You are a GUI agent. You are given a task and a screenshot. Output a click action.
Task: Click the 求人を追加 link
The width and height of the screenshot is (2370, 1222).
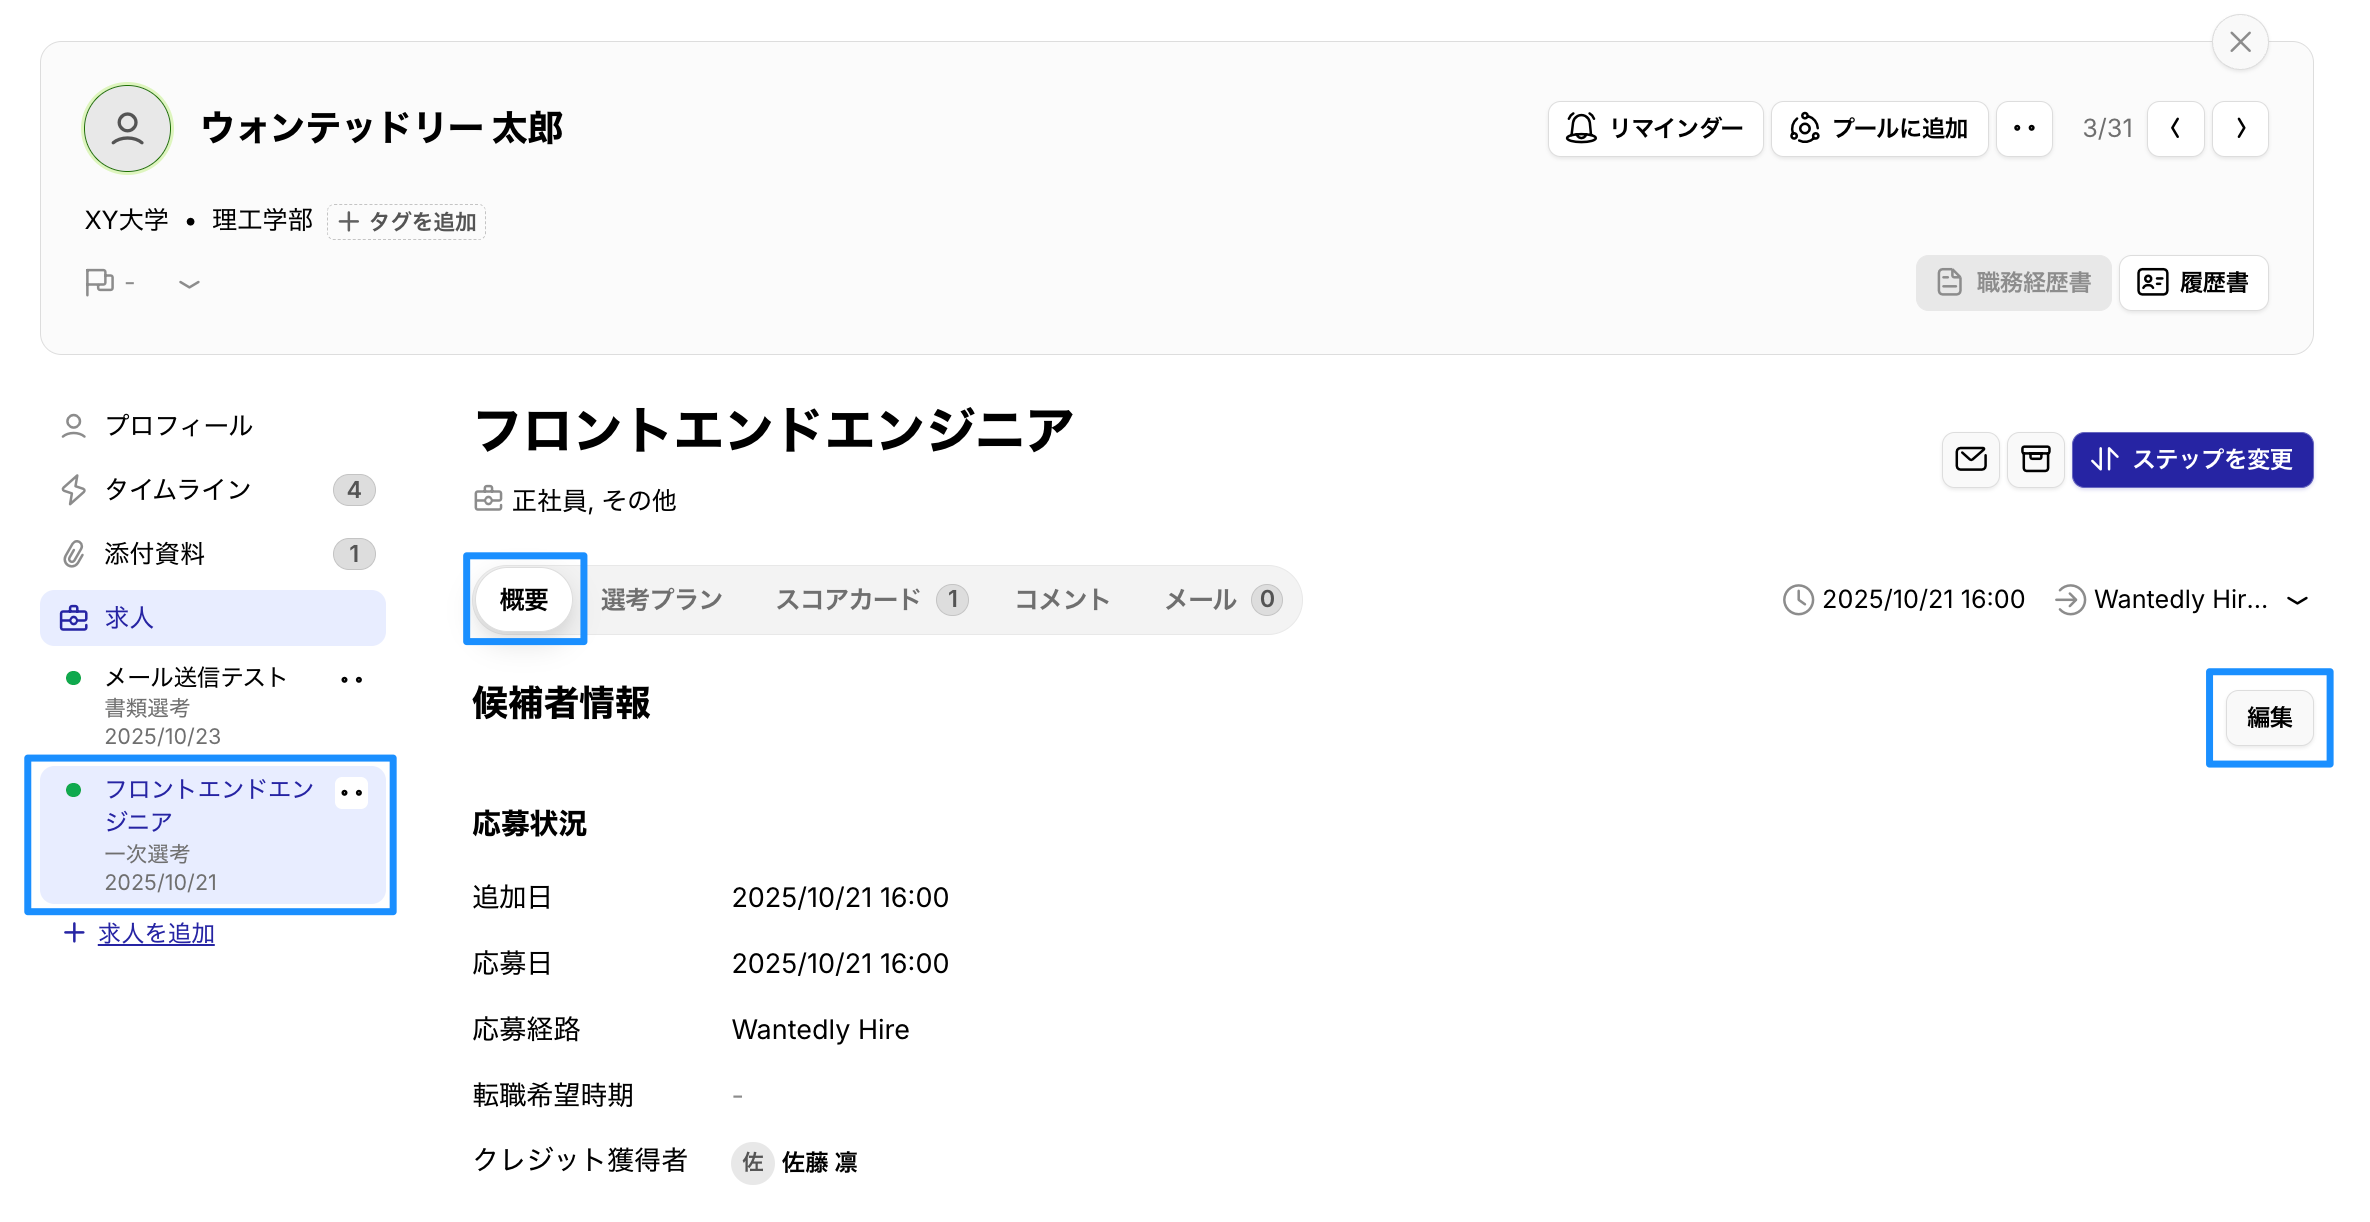156,934
